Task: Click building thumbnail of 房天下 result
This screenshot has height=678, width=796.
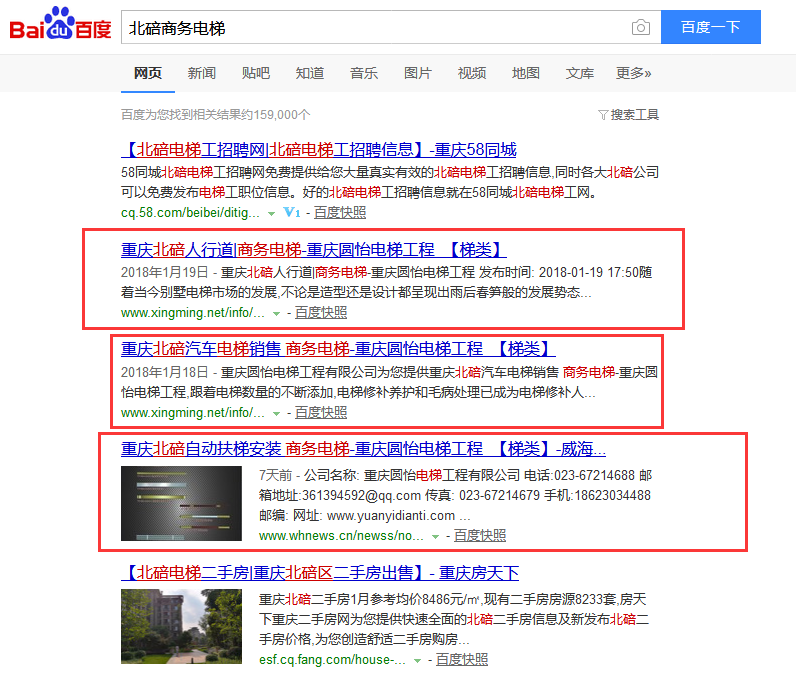Action: point(181,626)
